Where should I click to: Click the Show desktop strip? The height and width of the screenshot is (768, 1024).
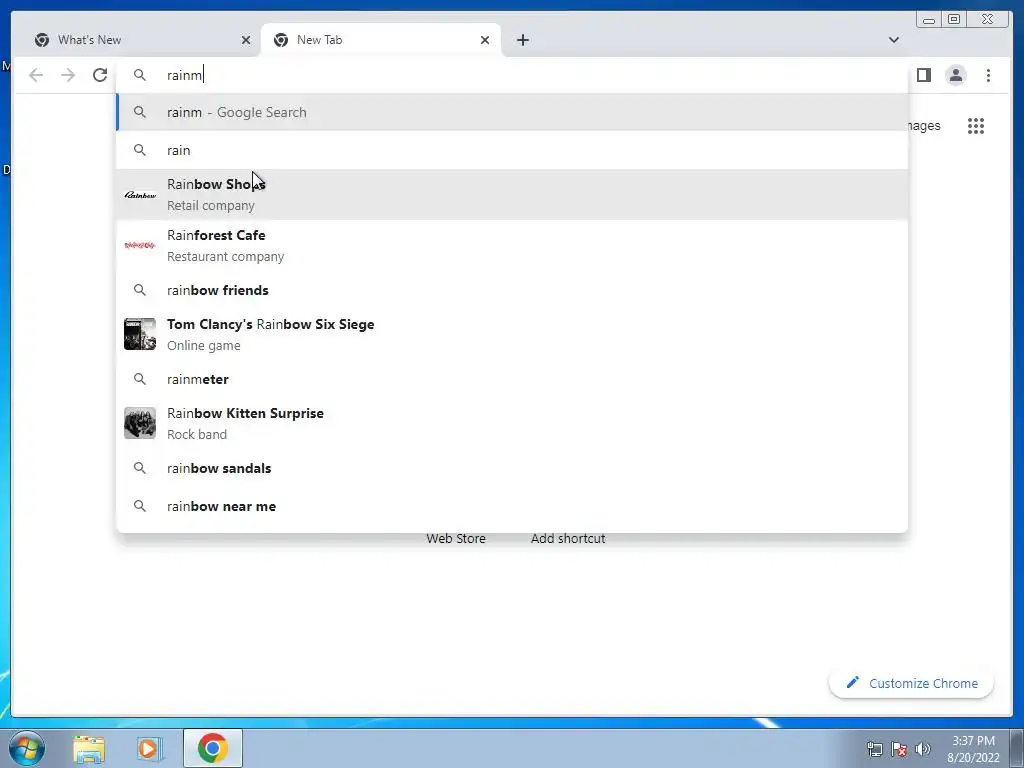point(1017,748)
